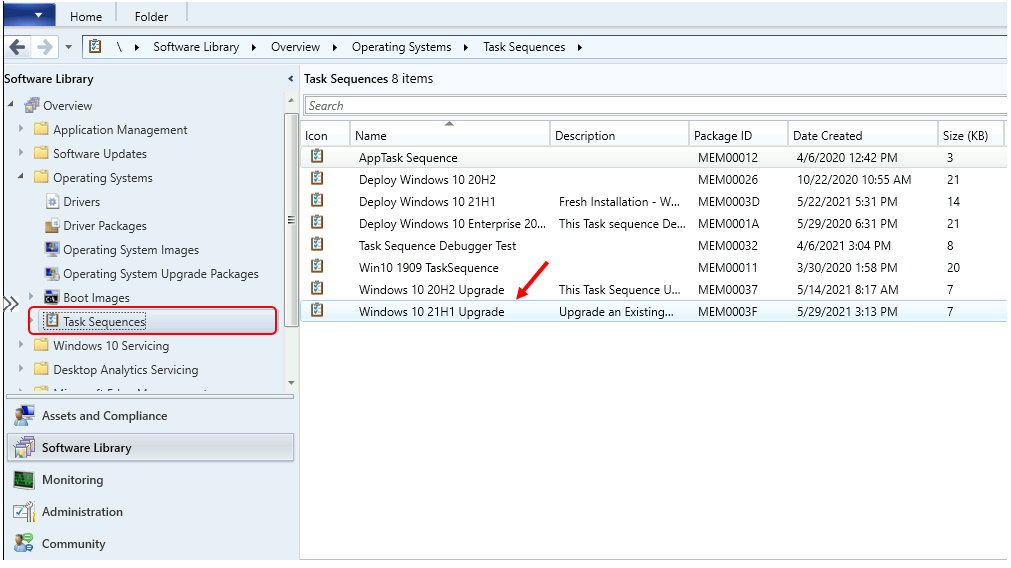The height and width of the screenshot is (568, 1011).
Task: Click package ID MEM0003D cell
Action: 729,202
